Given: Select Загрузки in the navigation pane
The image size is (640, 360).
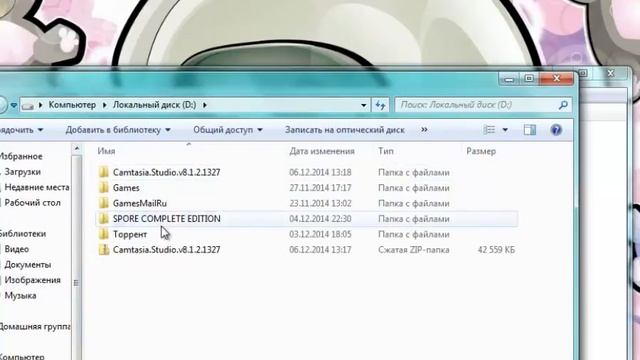Looking at the screenshot, I should coord(22,172).
